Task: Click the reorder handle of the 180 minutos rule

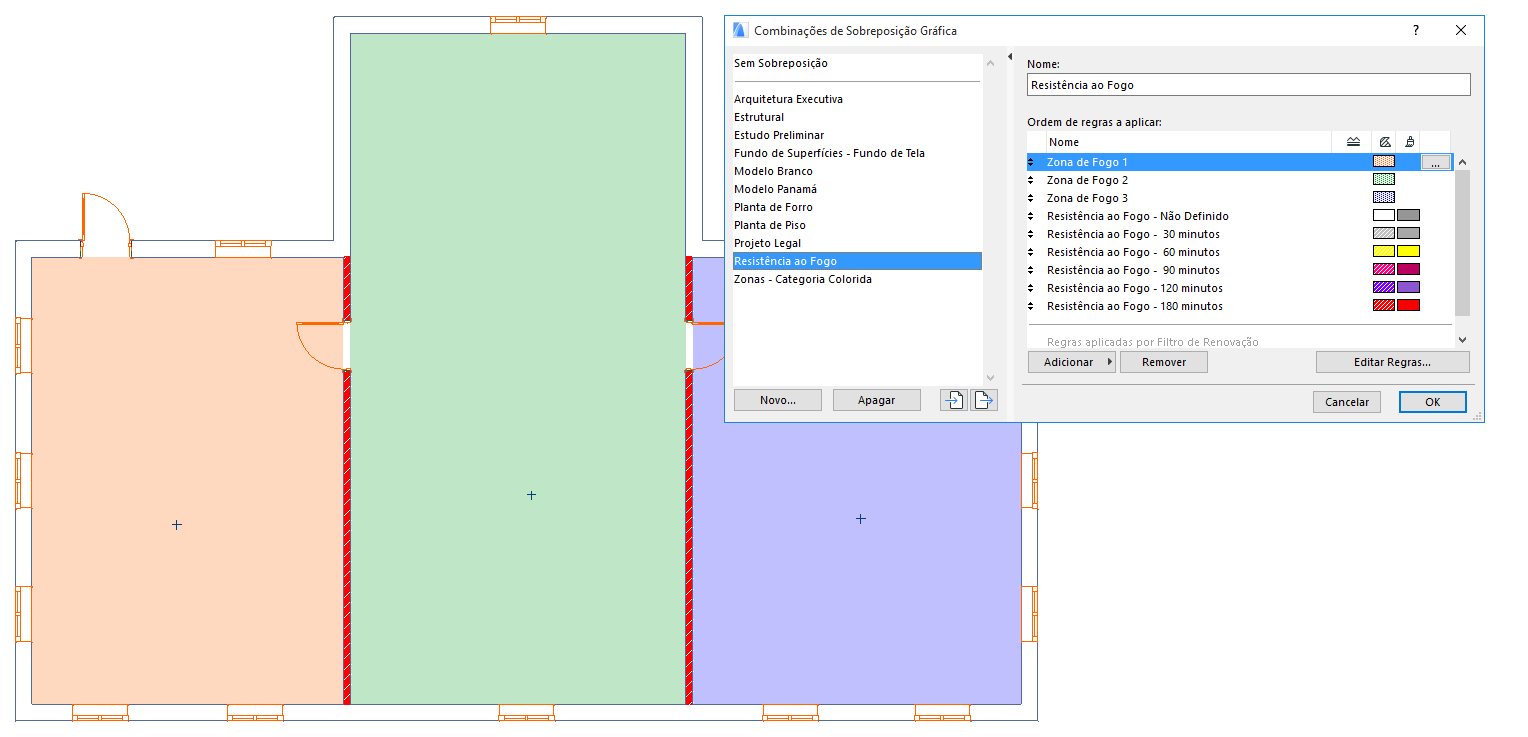Action: point(1031,306)
